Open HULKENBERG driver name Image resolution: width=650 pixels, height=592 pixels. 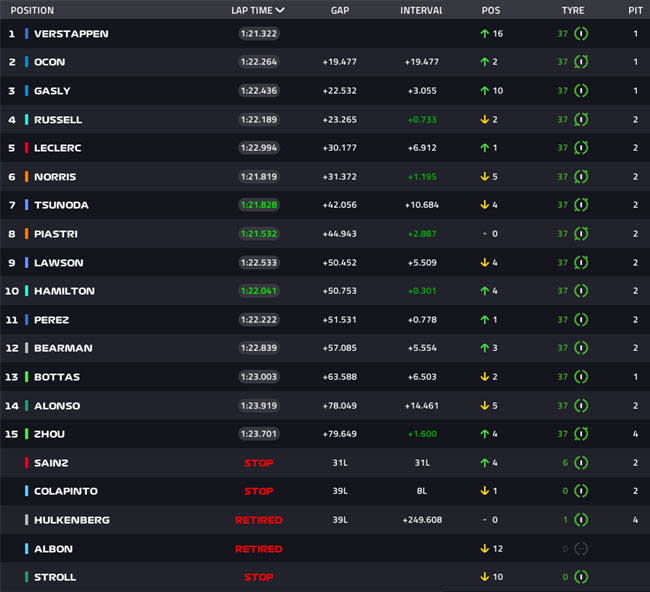point(72,520)
